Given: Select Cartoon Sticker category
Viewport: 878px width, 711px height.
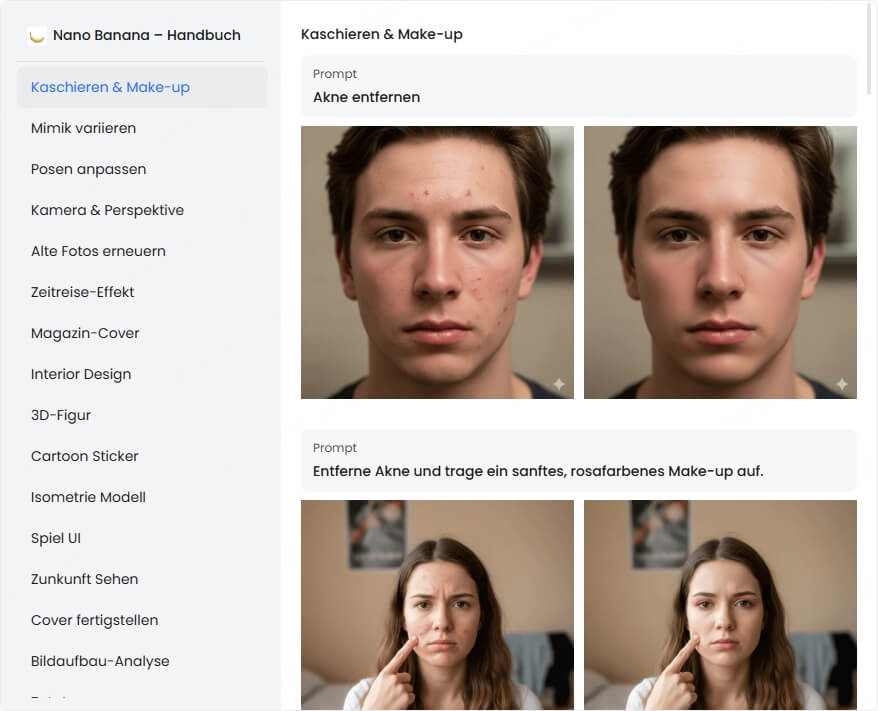Looking at the screenshot, I should click(x=85, y=456).
